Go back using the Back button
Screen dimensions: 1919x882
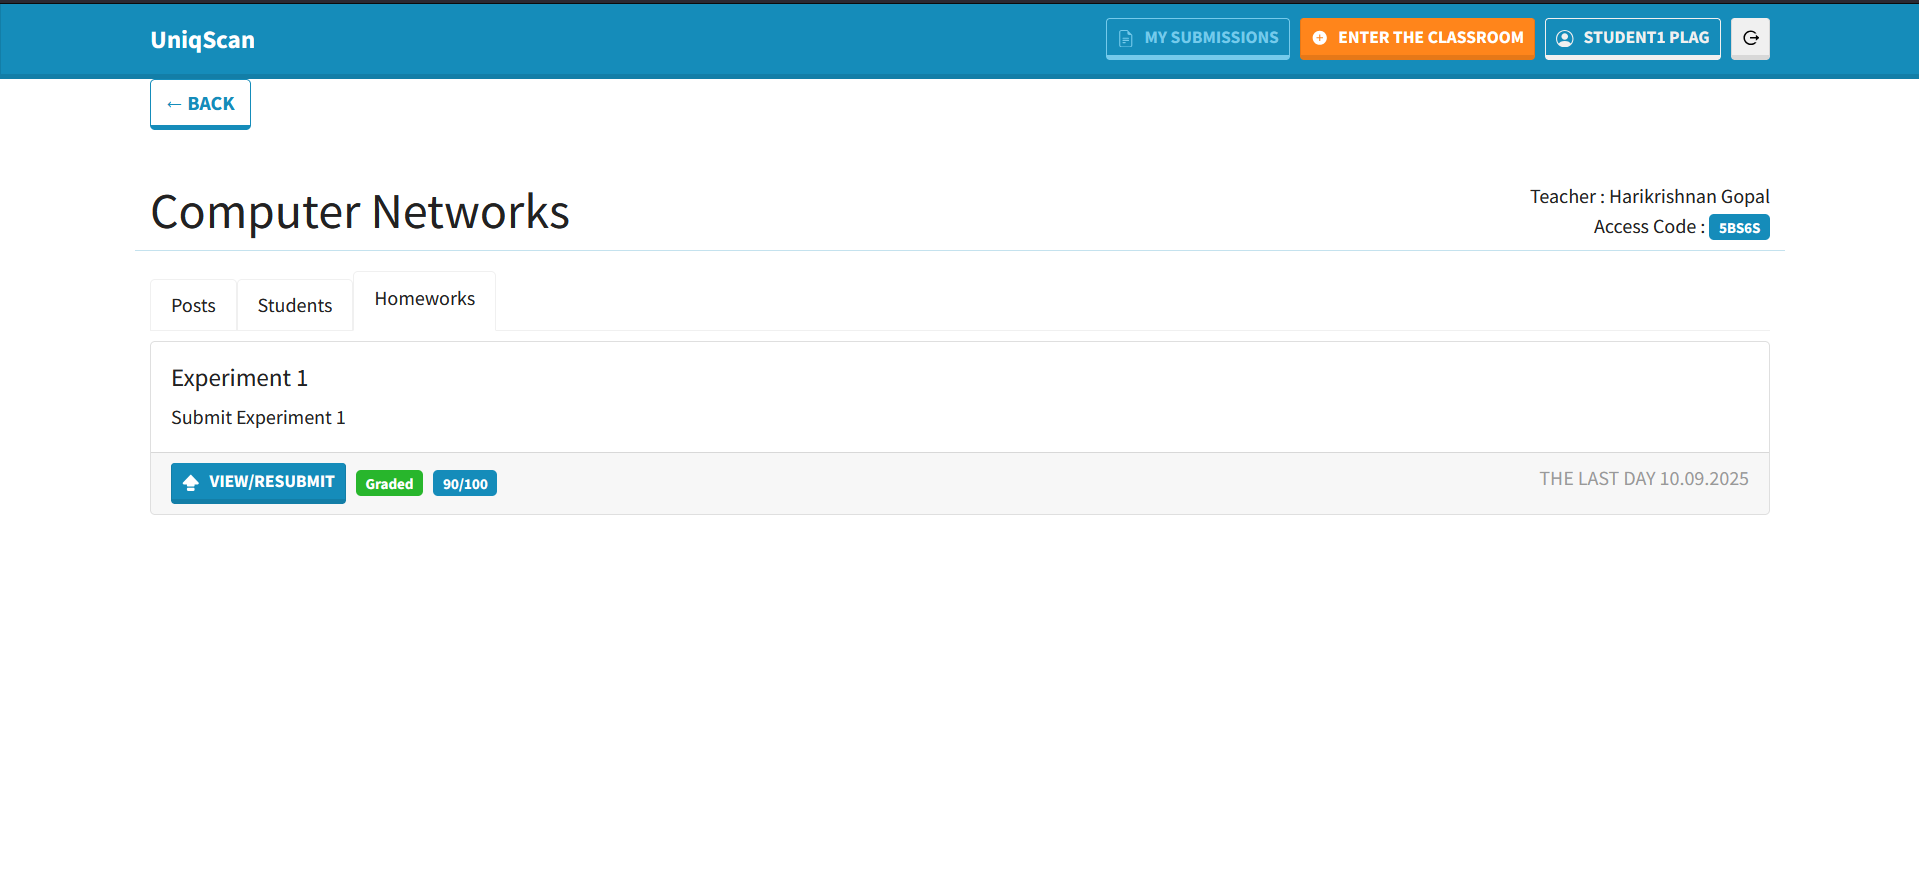click(200, 104)
